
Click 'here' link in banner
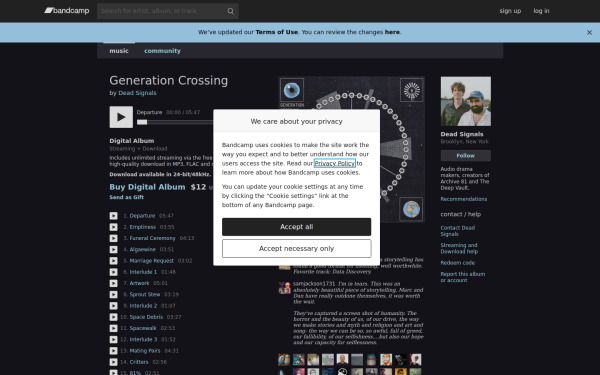(x=392, y=32)
